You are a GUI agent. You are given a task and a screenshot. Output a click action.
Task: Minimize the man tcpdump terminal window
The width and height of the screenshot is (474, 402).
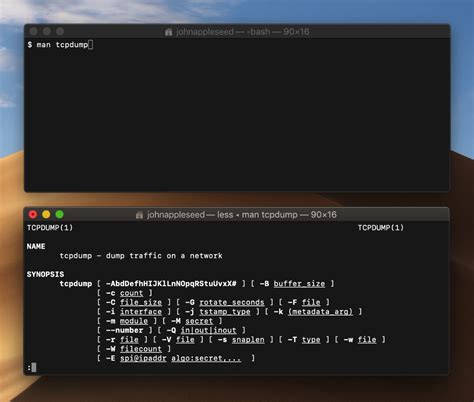[x=46, y=214]
